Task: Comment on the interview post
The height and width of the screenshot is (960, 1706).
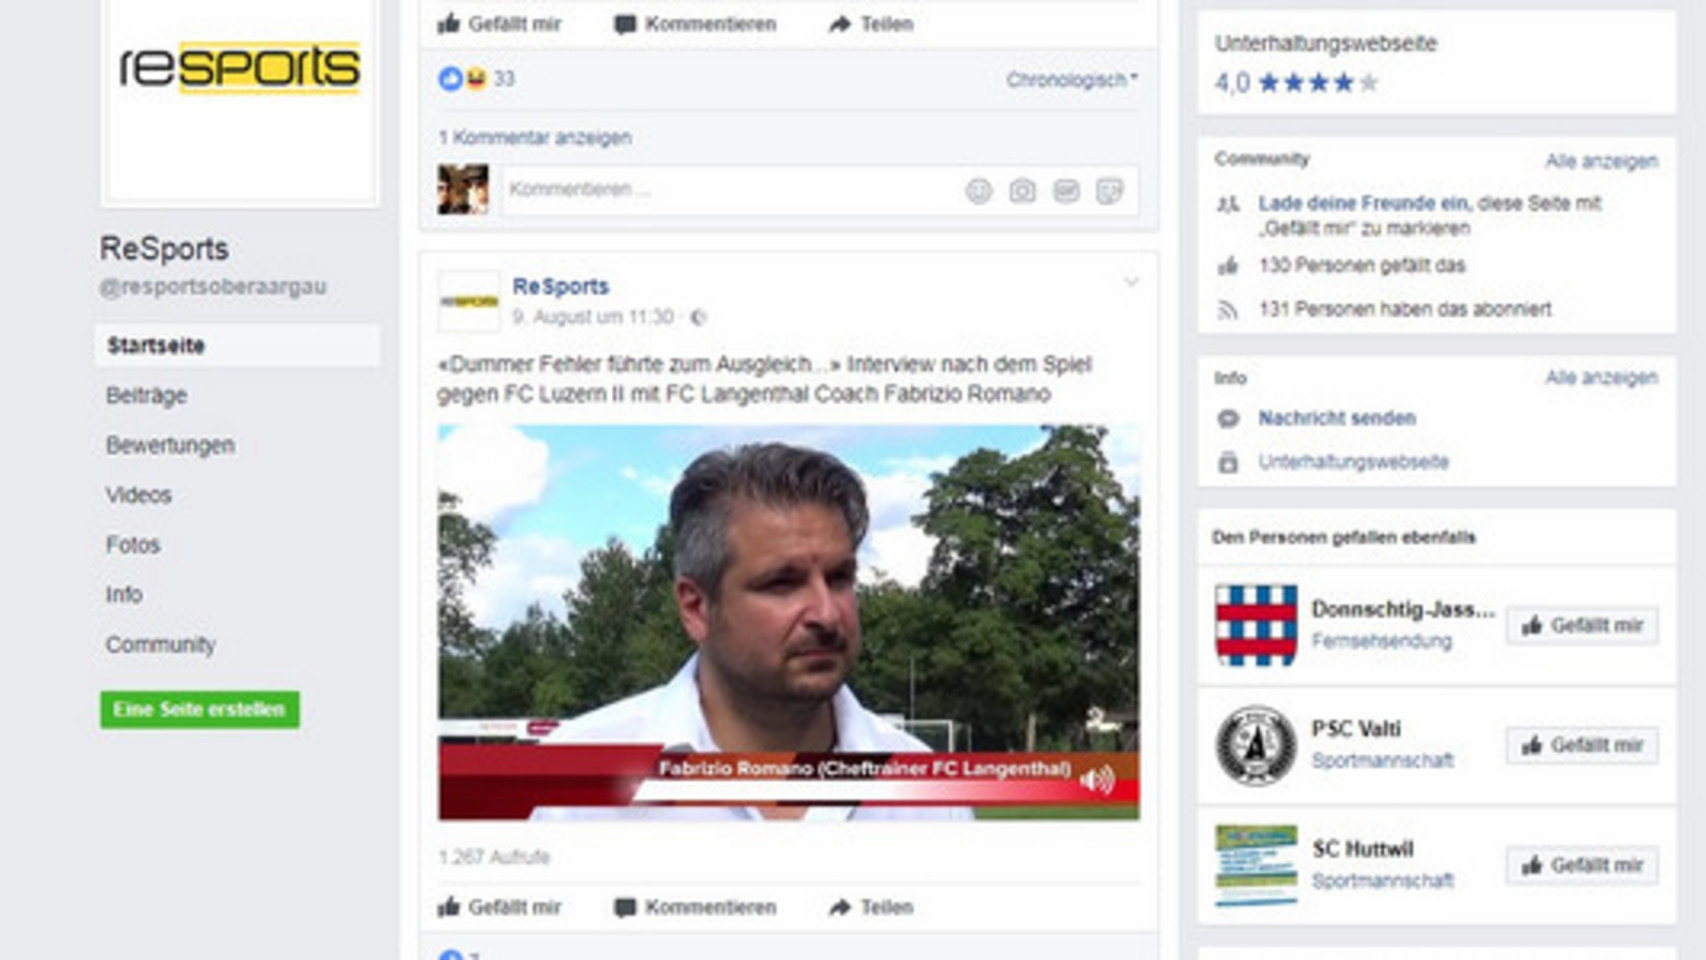Action: pyautogui.click(x=695, y=907)
